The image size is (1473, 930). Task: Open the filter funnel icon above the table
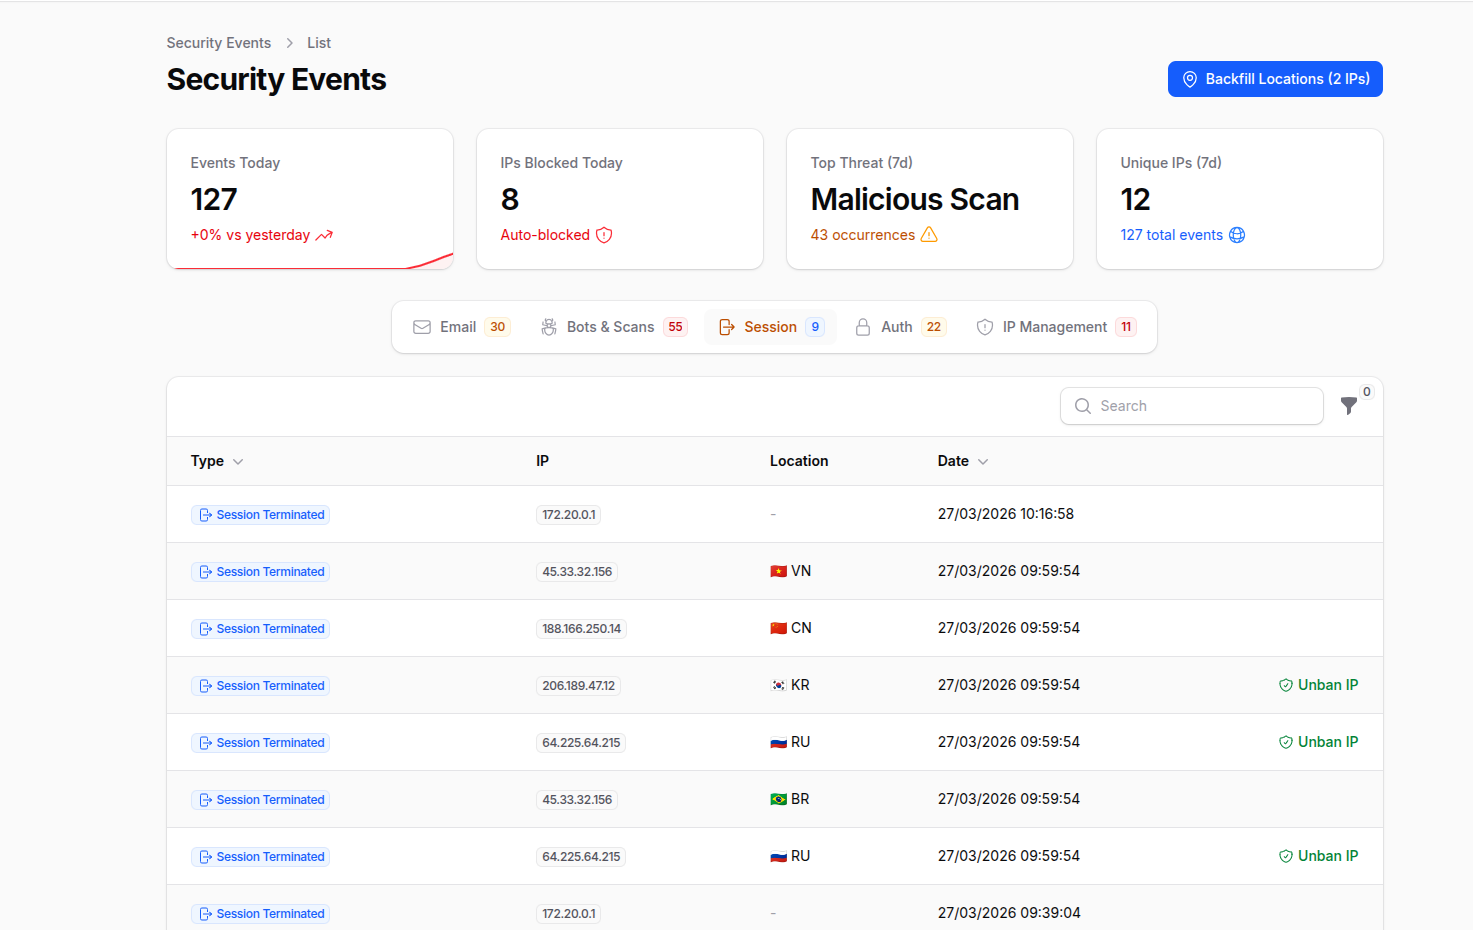[x=1349, y=406]
